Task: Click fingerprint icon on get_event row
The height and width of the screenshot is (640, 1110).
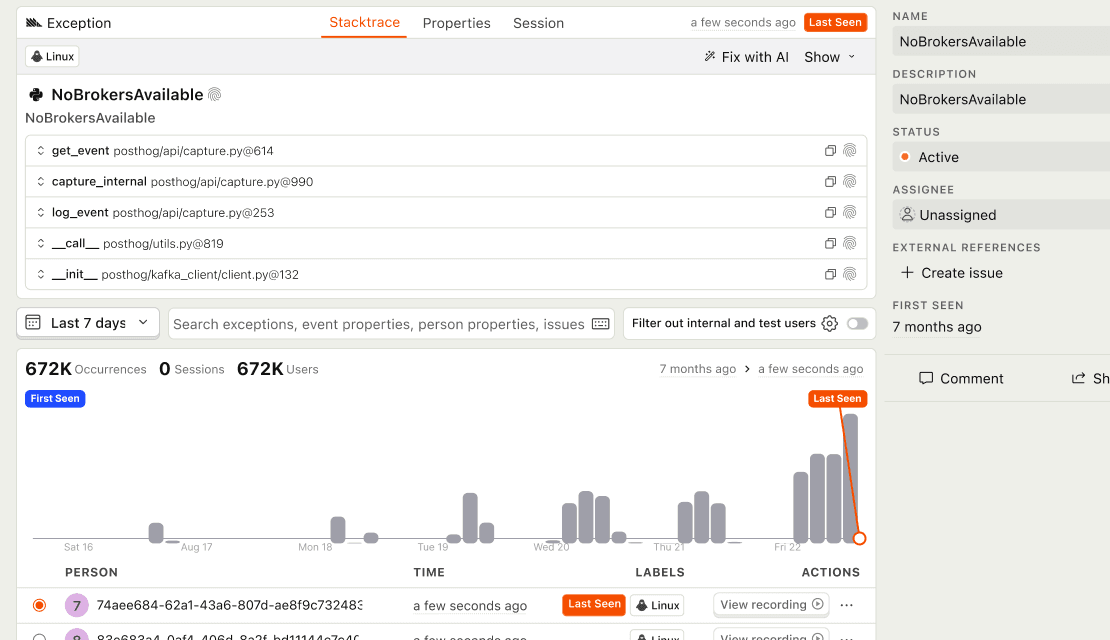Action: coord(850,151)
